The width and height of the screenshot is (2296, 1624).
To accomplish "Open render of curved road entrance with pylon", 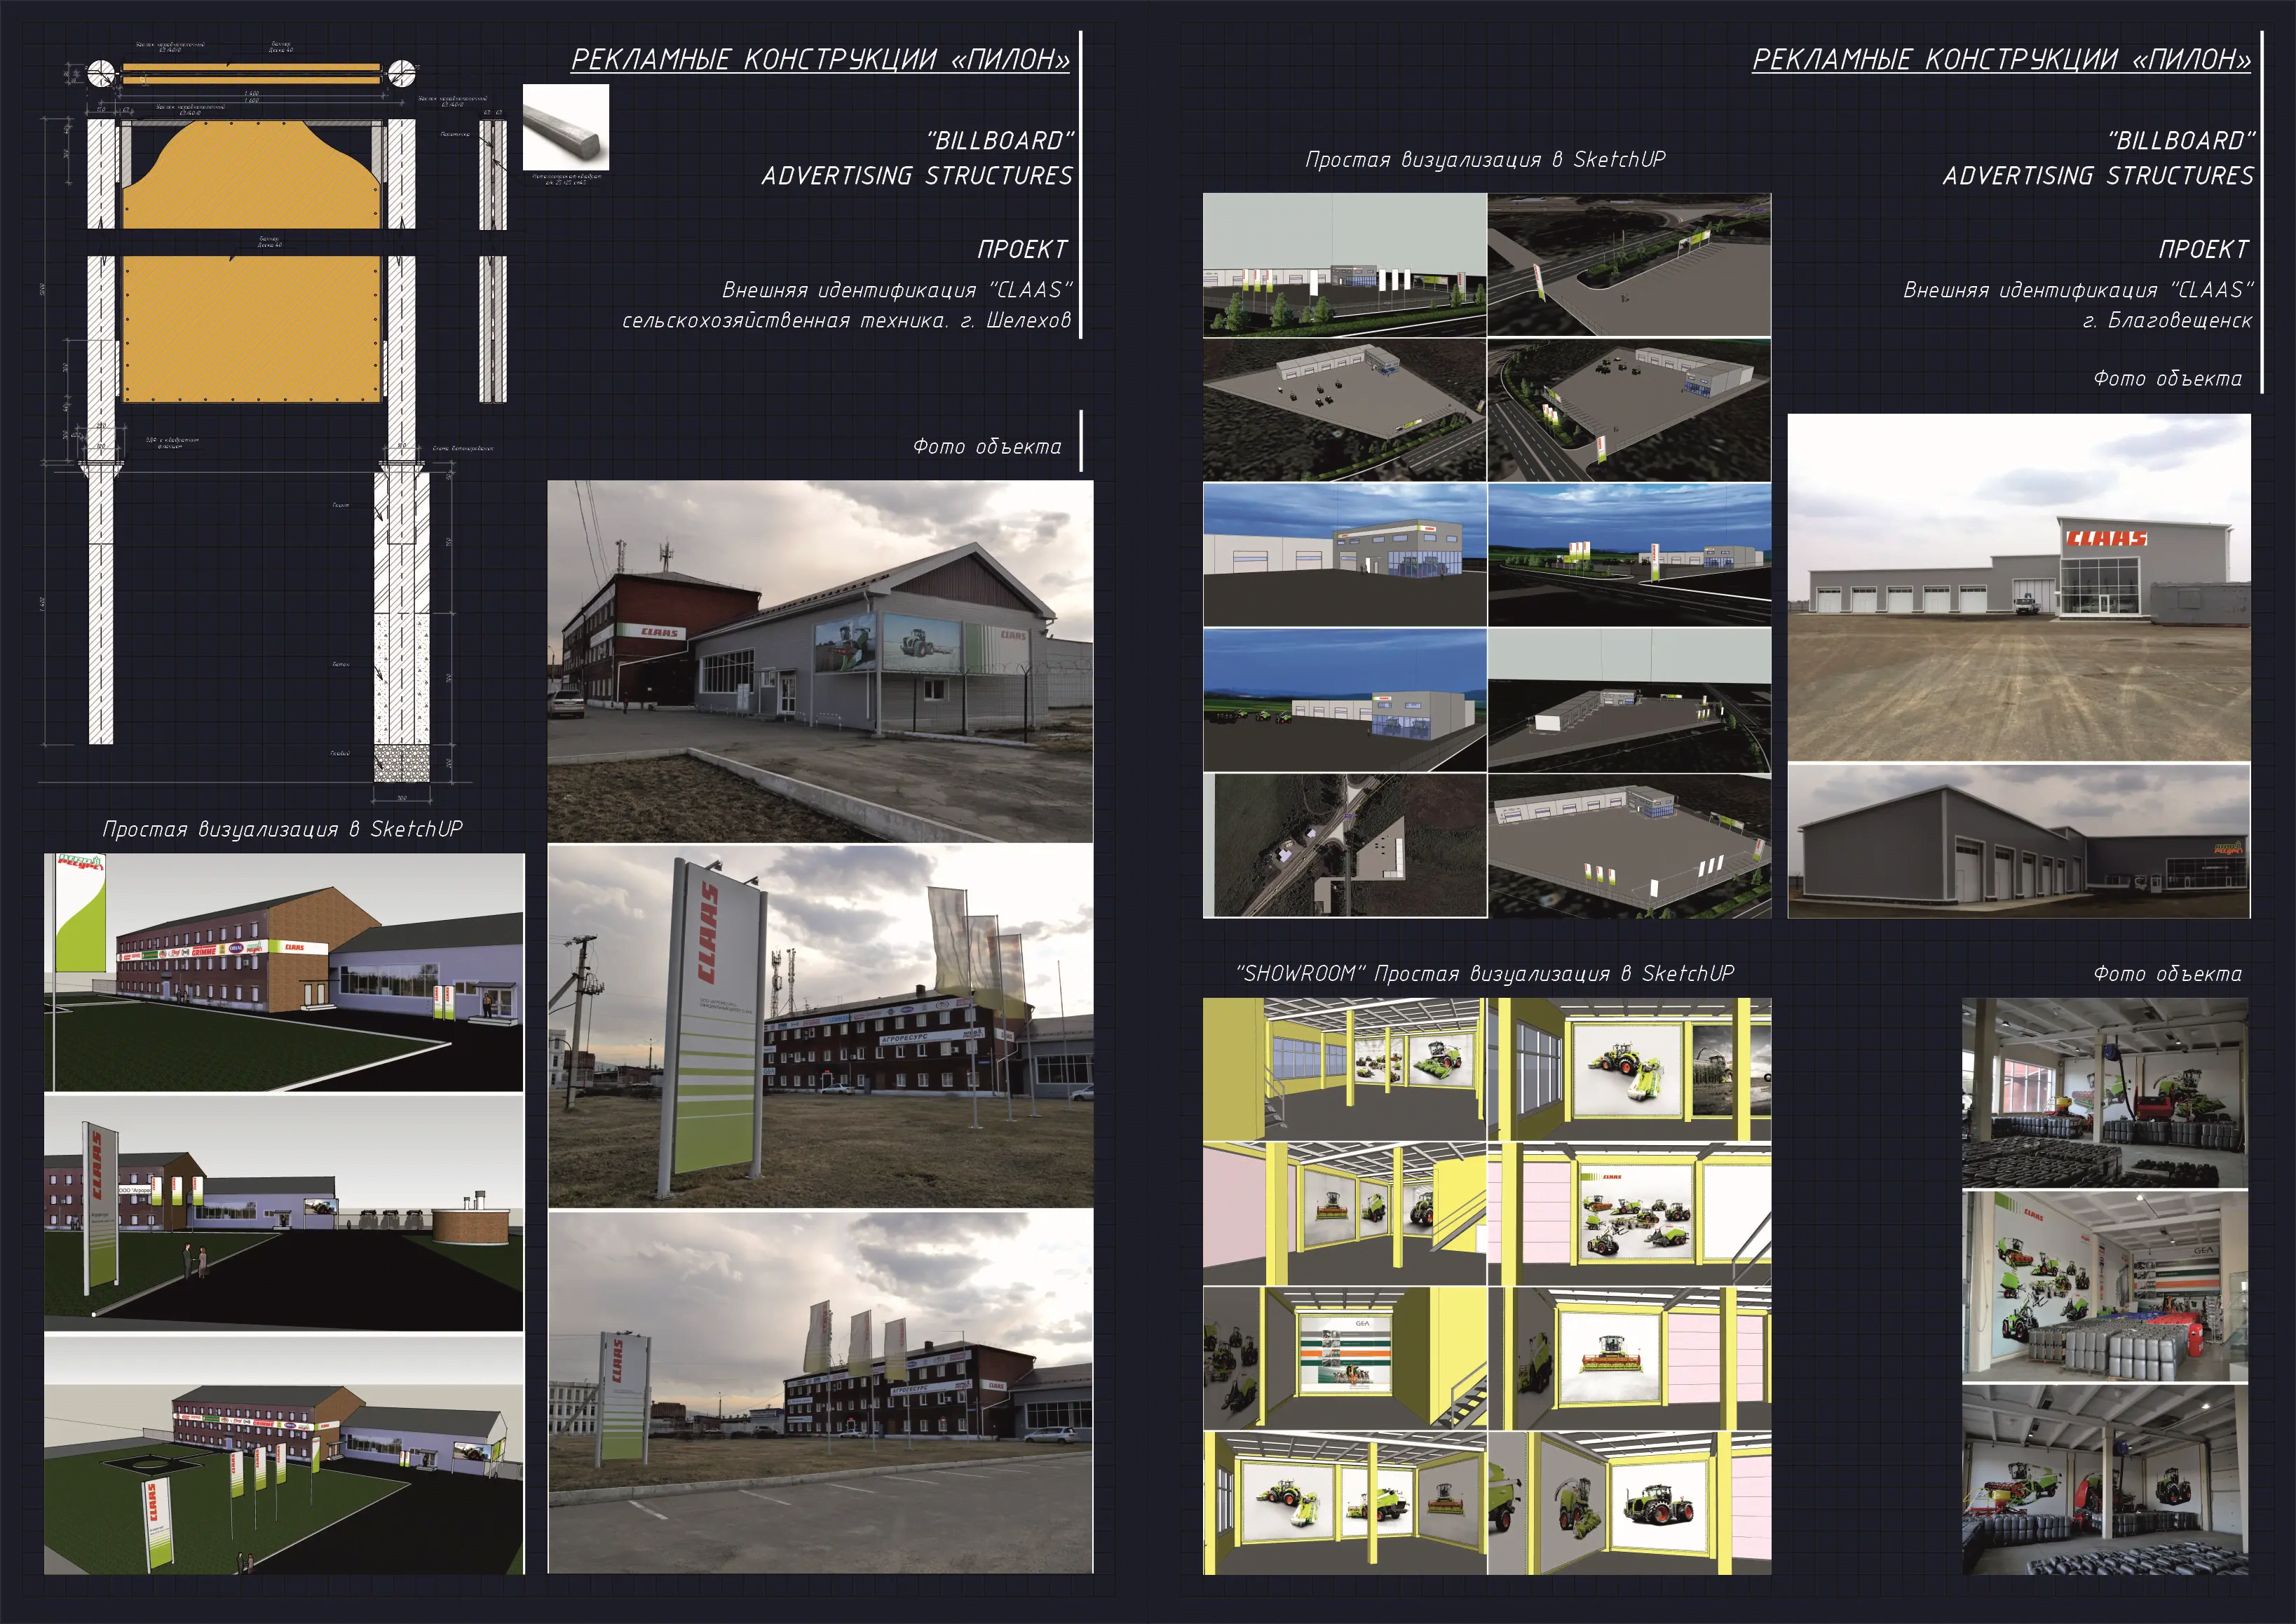I will [x=1629, y=265].
